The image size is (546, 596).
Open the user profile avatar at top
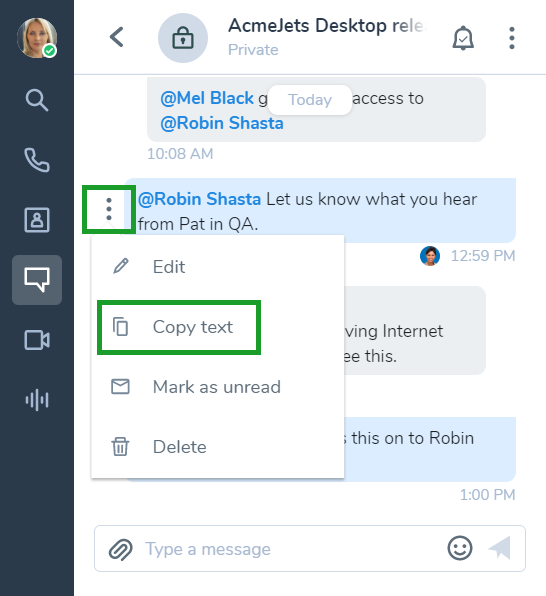37,38
